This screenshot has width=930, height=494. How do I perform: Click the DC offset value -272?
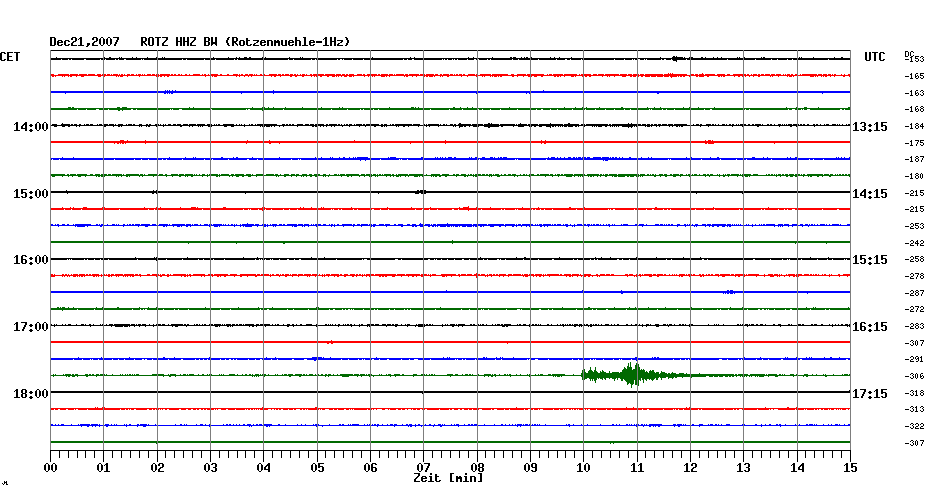tap(915, 310)
